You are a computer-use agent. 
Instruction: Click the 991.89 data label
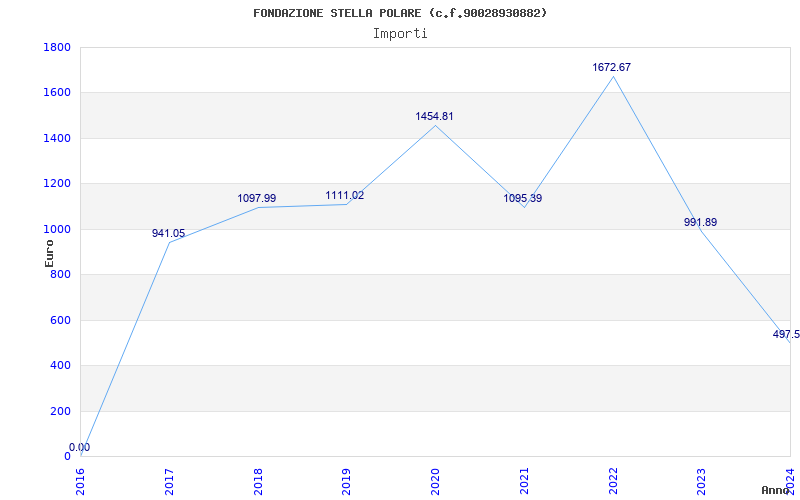[700, 222]
